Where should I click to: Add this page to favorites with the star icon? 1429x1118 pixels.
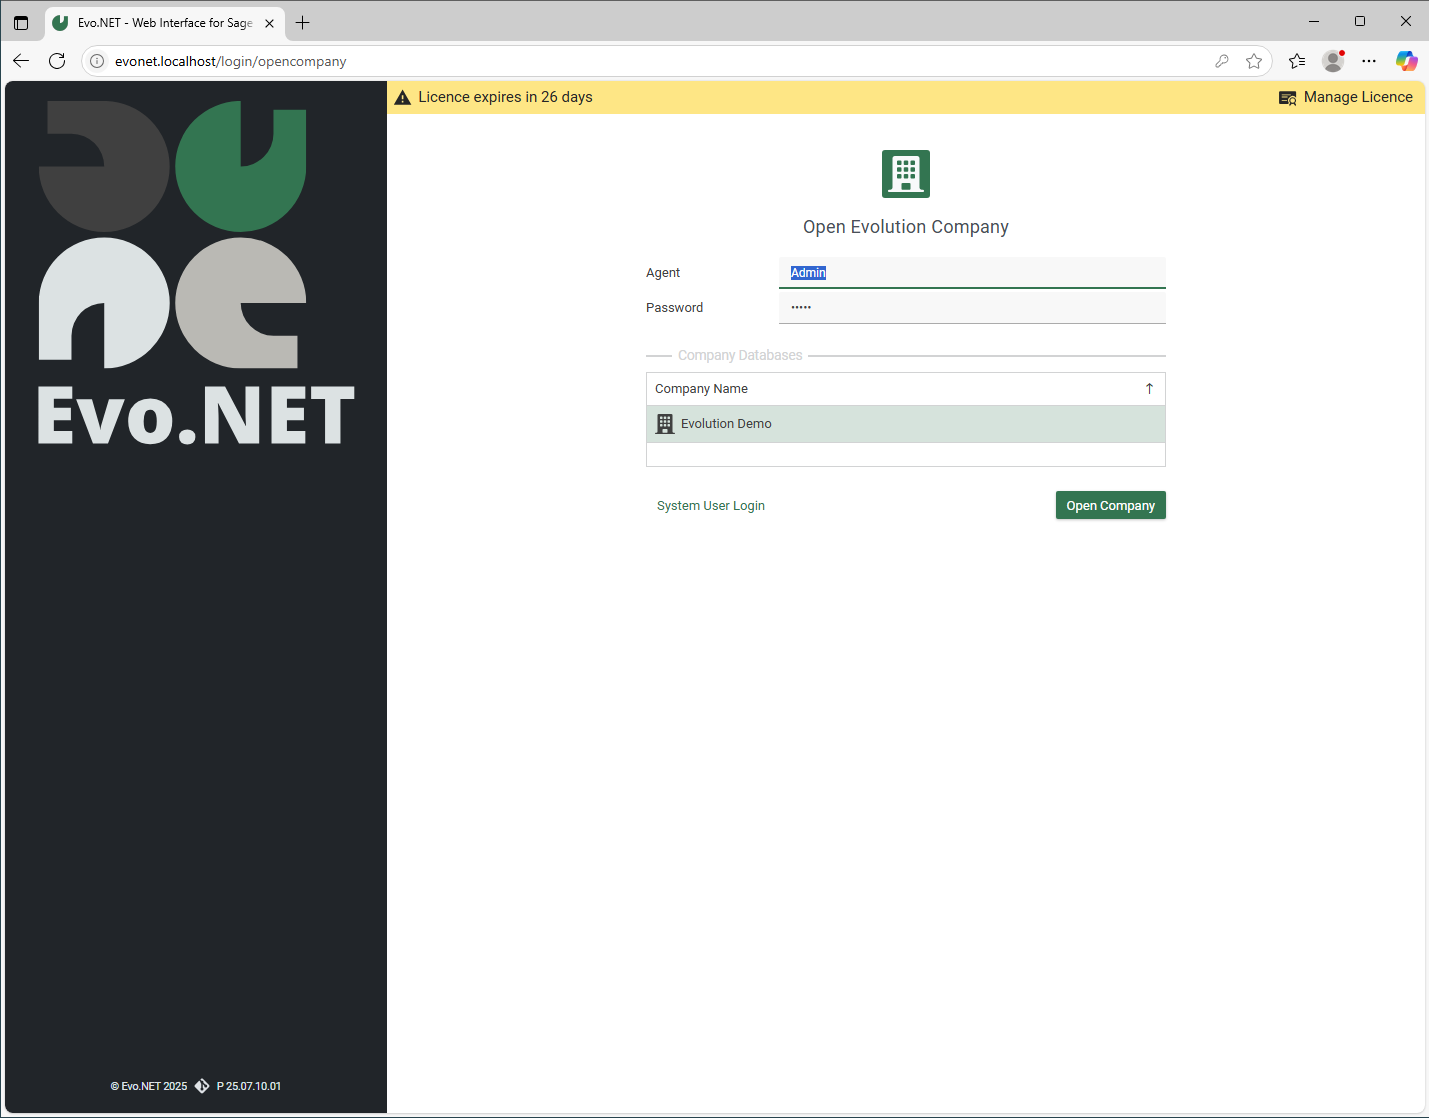tap(1254, 61)
